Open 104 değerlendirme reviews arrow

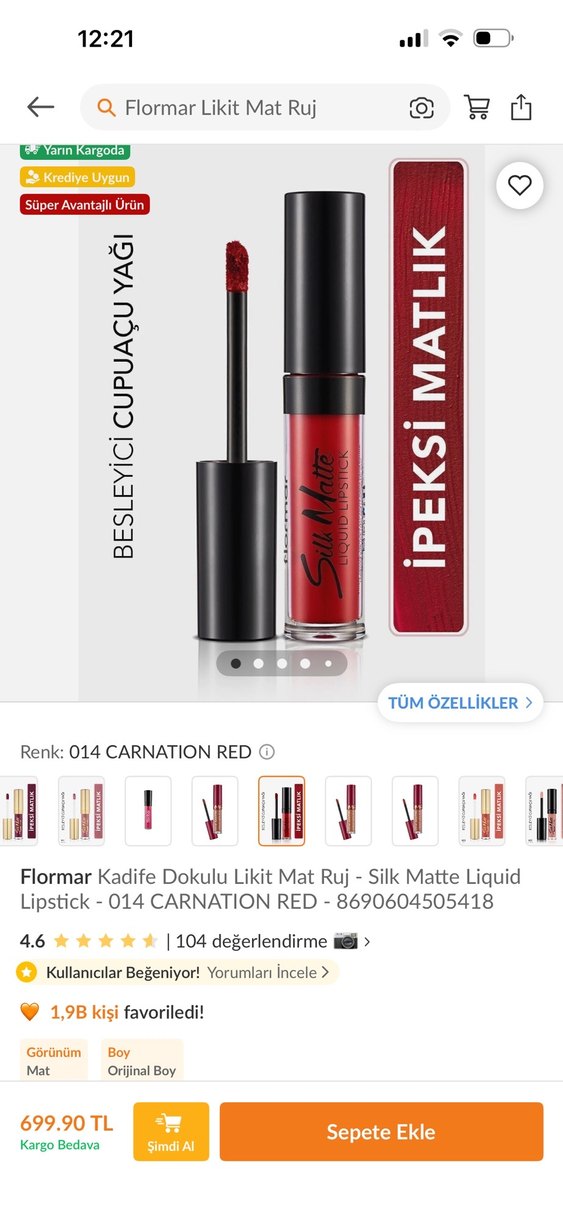367,941
